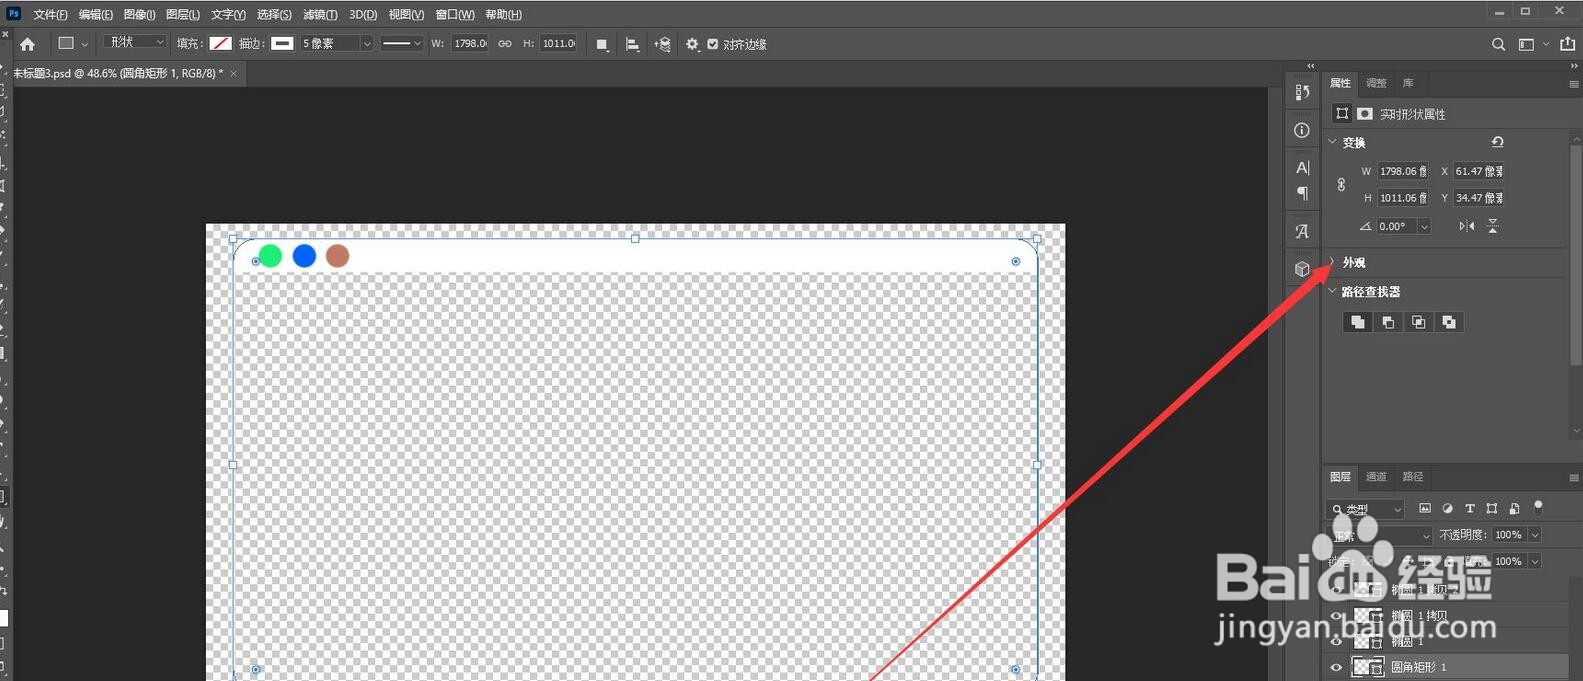Open the layer filter 类型 dropdown
1583x681 pixels.
coord(1365,509)
